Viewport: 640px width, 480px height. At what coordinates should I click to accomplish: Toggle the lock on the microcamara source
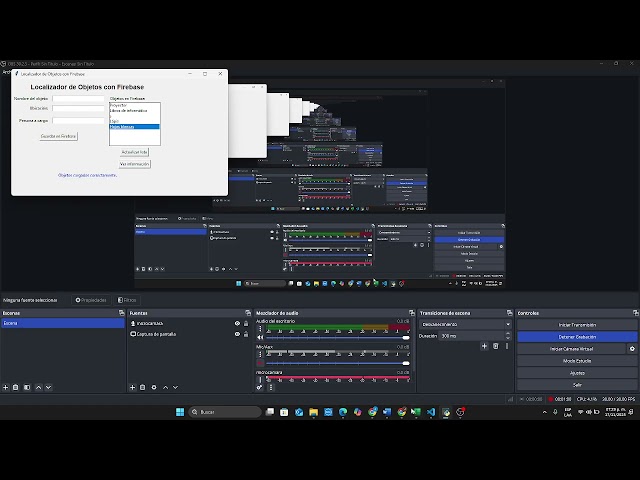[x=246, y=323]
